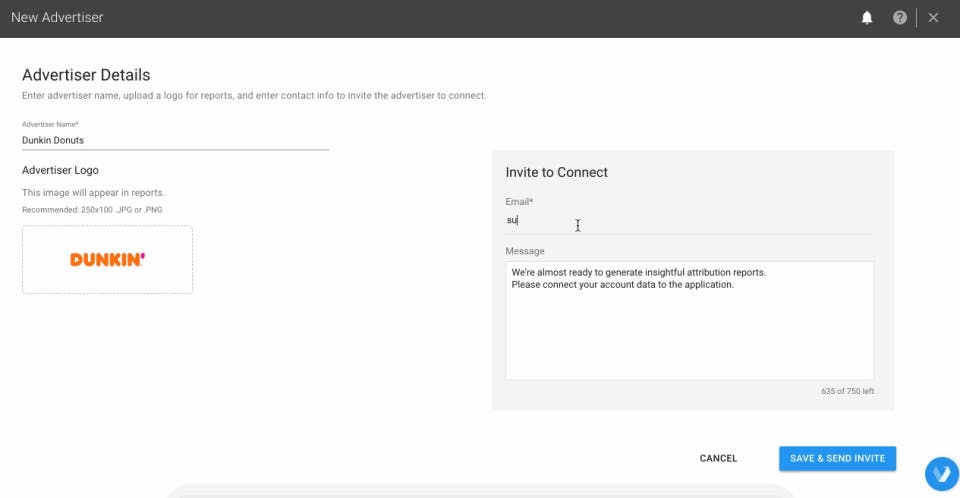Click the Message field label
The image size is (960, 498).
525,251
